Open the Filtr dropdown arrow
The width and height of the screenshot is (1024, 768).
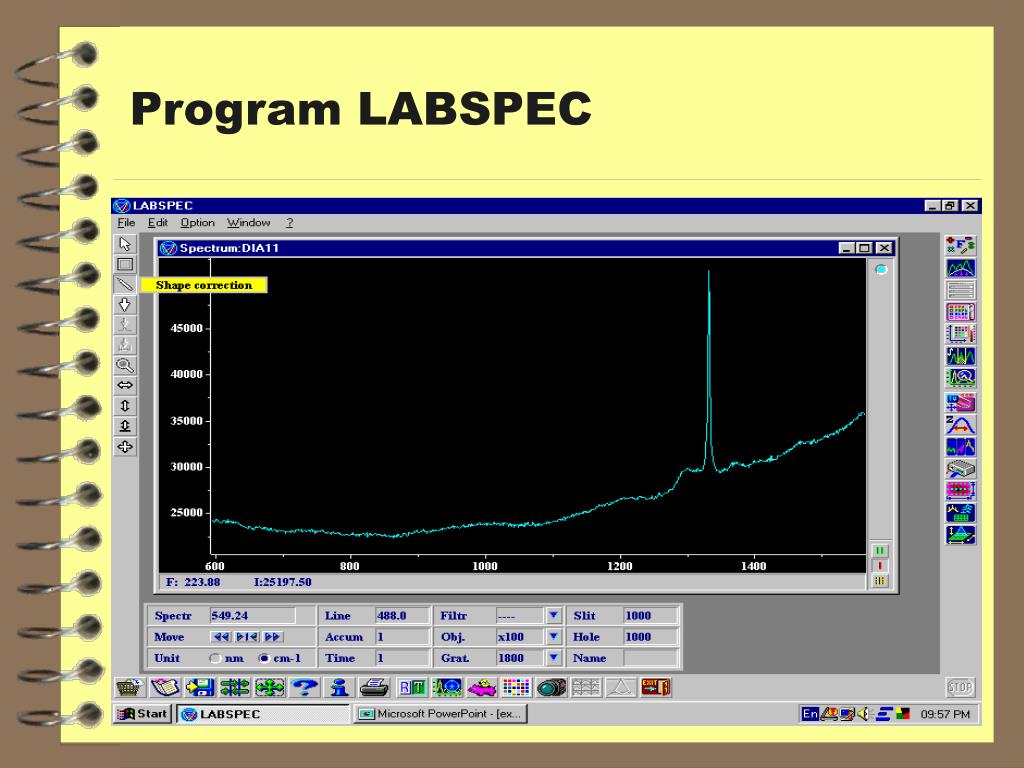click(553, 615)
